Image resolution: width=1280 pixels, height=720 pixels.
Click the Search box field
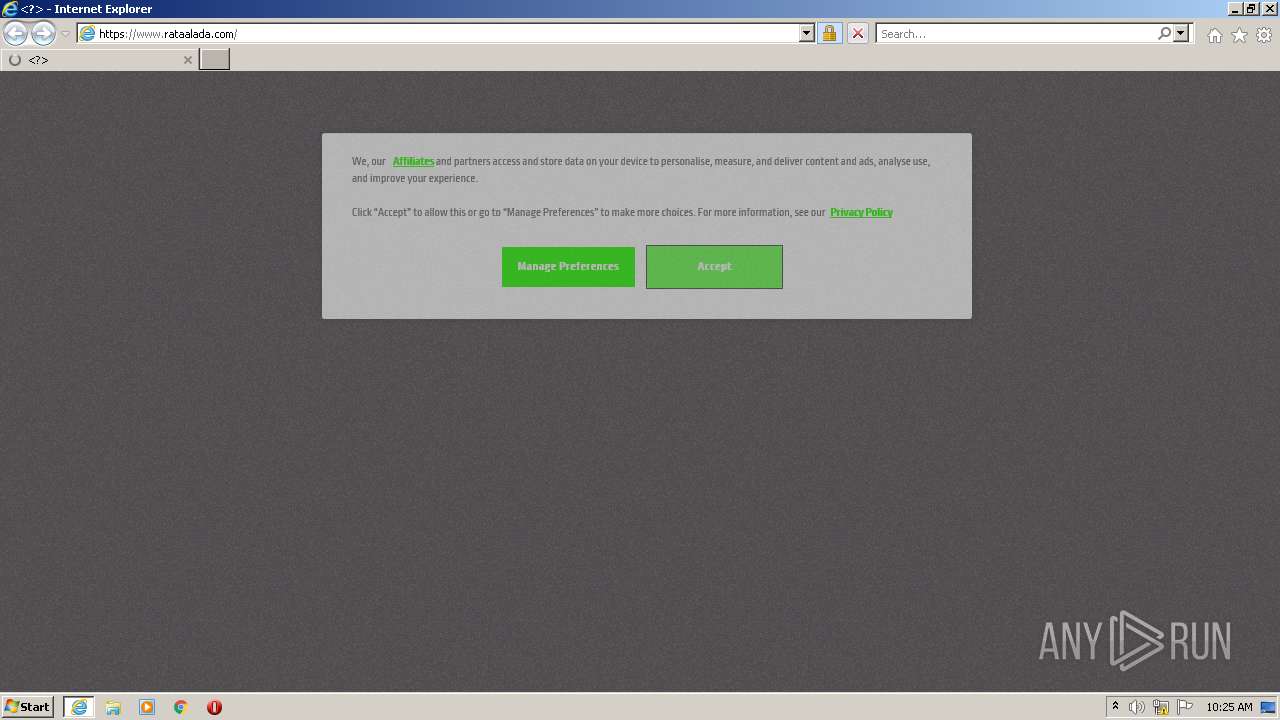pos(1016,34)
